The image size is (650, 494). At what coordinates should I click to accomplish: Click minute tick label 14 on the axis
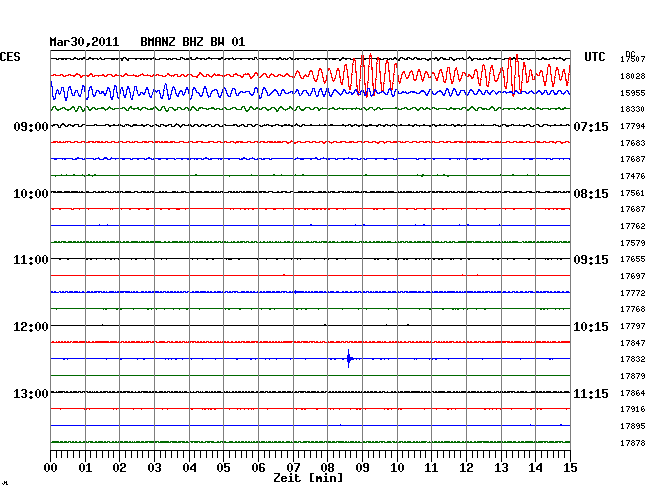(x=535, y=468)
